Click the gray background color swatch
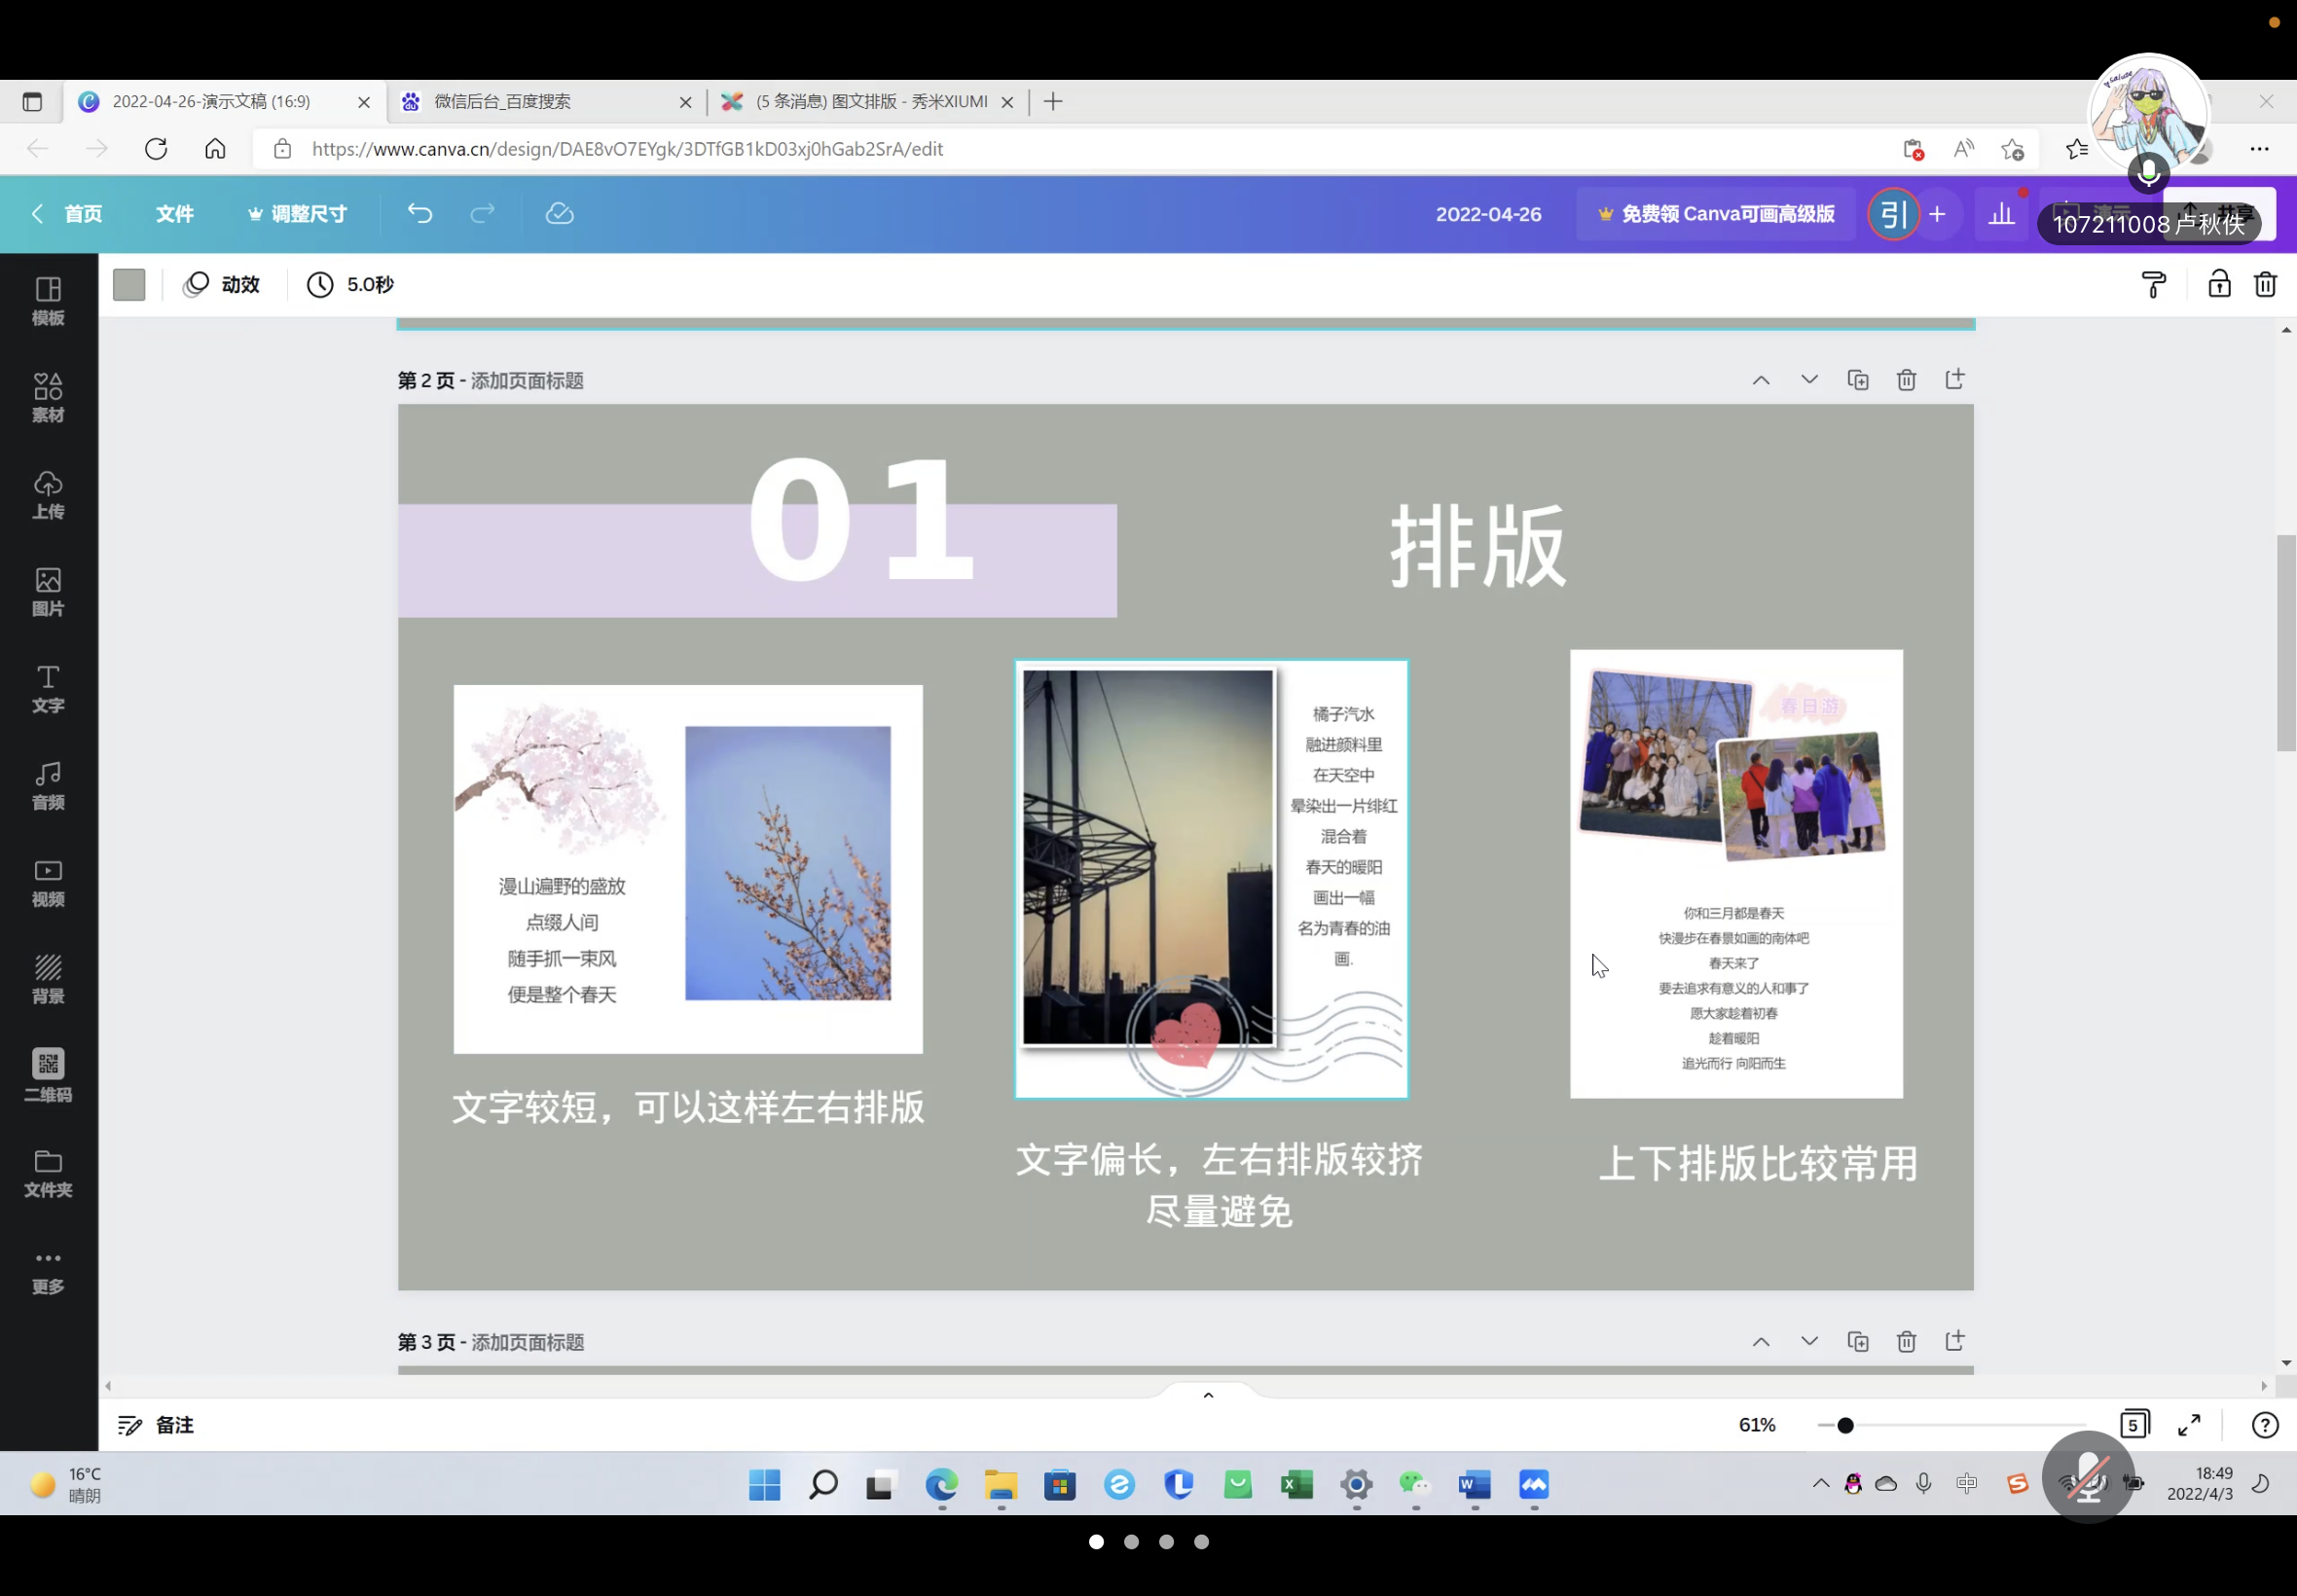 click(x=129, y=285)
